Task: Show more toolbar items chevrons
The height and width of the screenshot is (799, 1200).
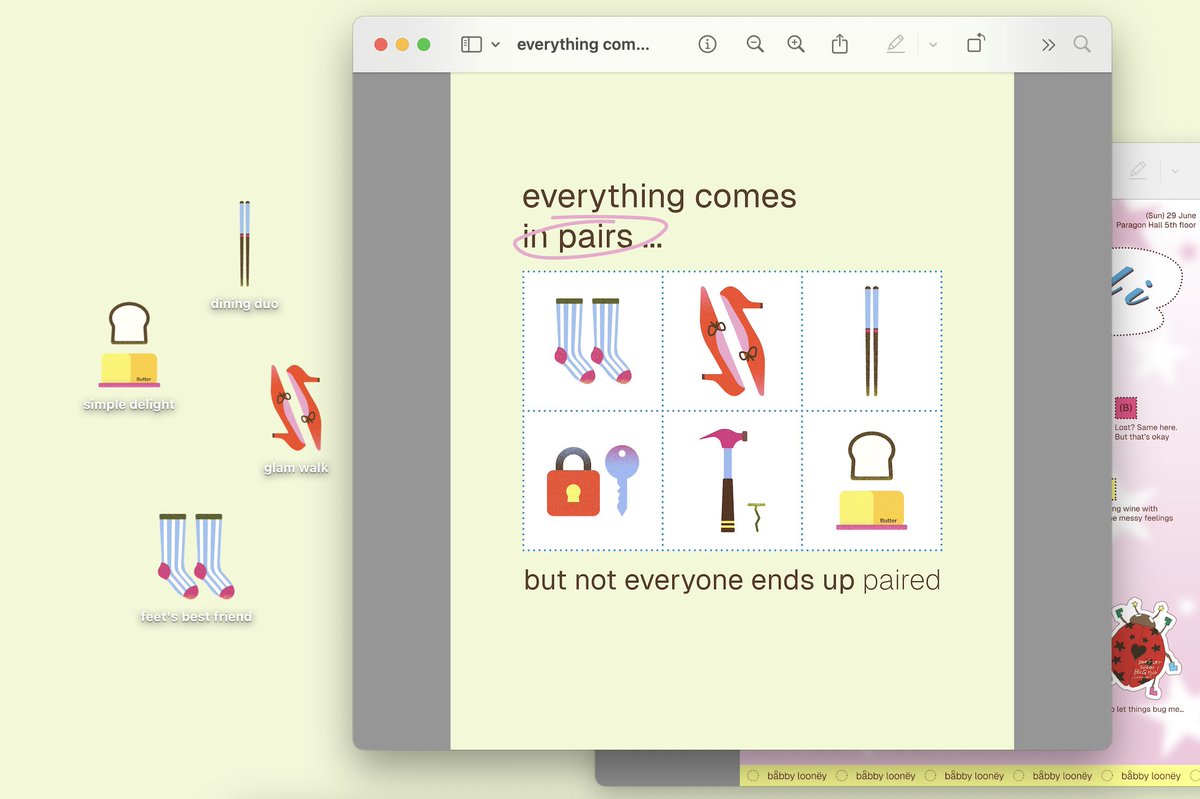Action: point(1048,45)
